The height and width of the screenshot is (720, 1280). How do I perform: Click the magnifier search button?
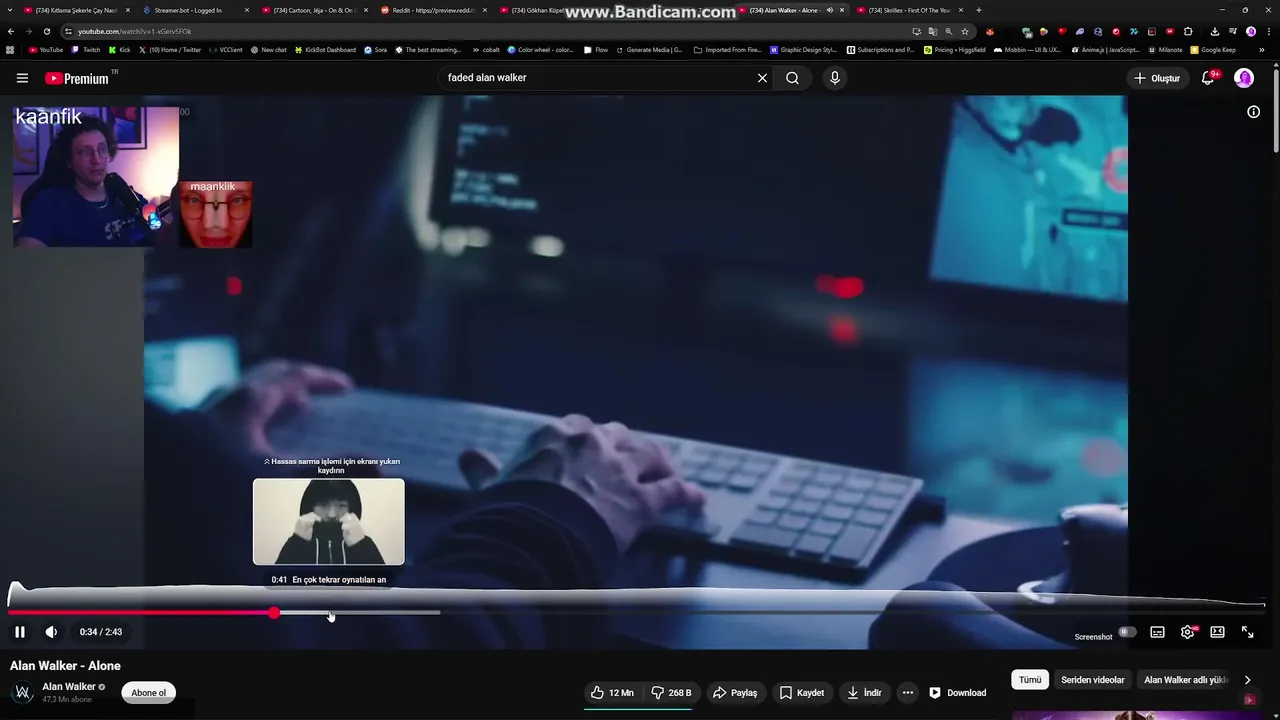click(x=792, y=78)
